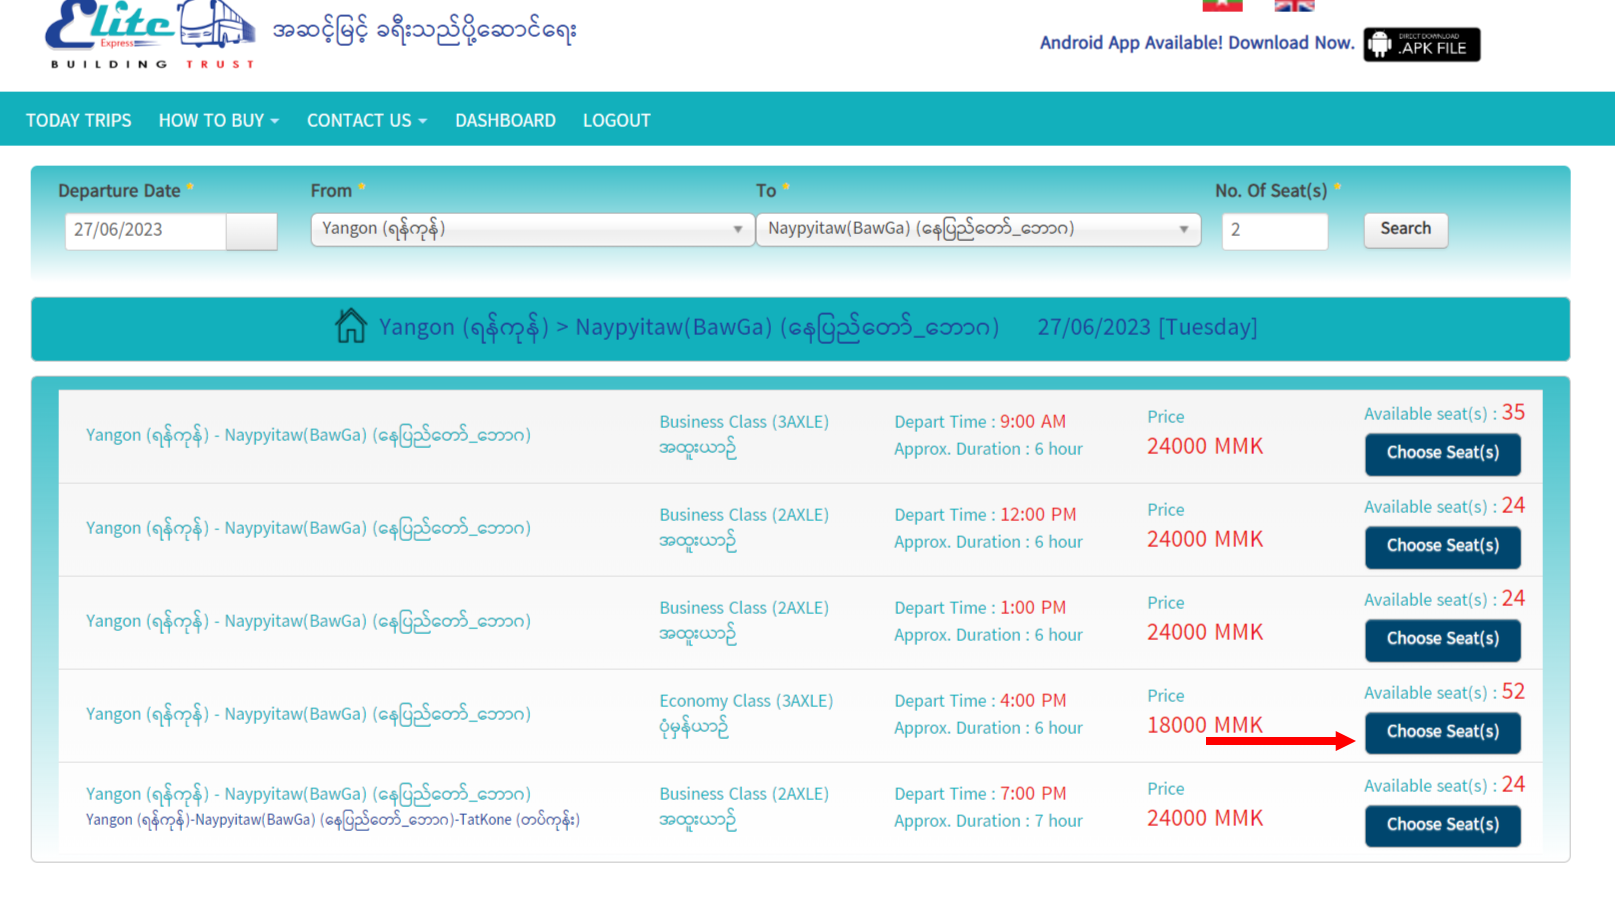Choose seats for the 4:00 PM Economy trip

coord(1442,732)
